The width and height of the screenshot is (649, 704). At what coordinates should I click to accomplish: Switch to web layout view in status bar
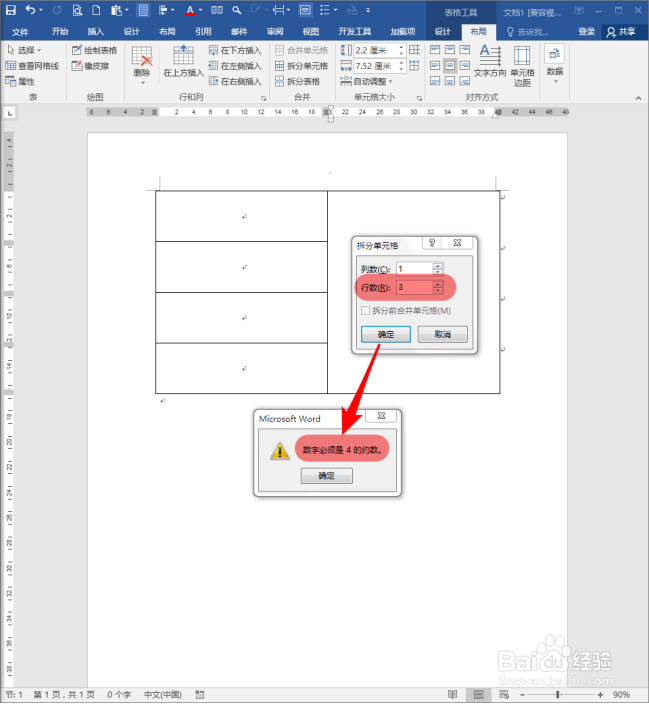[504, 695]
